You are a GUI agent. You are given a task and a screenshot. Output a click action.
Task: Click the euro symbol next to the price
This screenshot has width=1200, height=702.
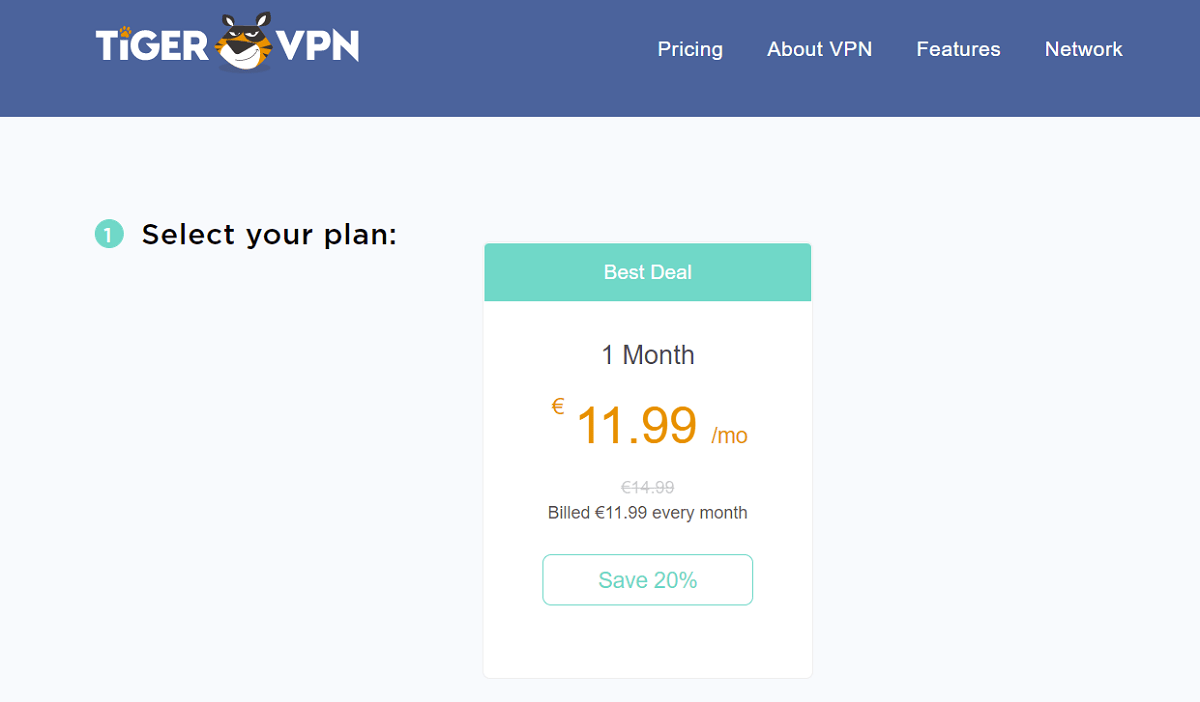point(557,407)
